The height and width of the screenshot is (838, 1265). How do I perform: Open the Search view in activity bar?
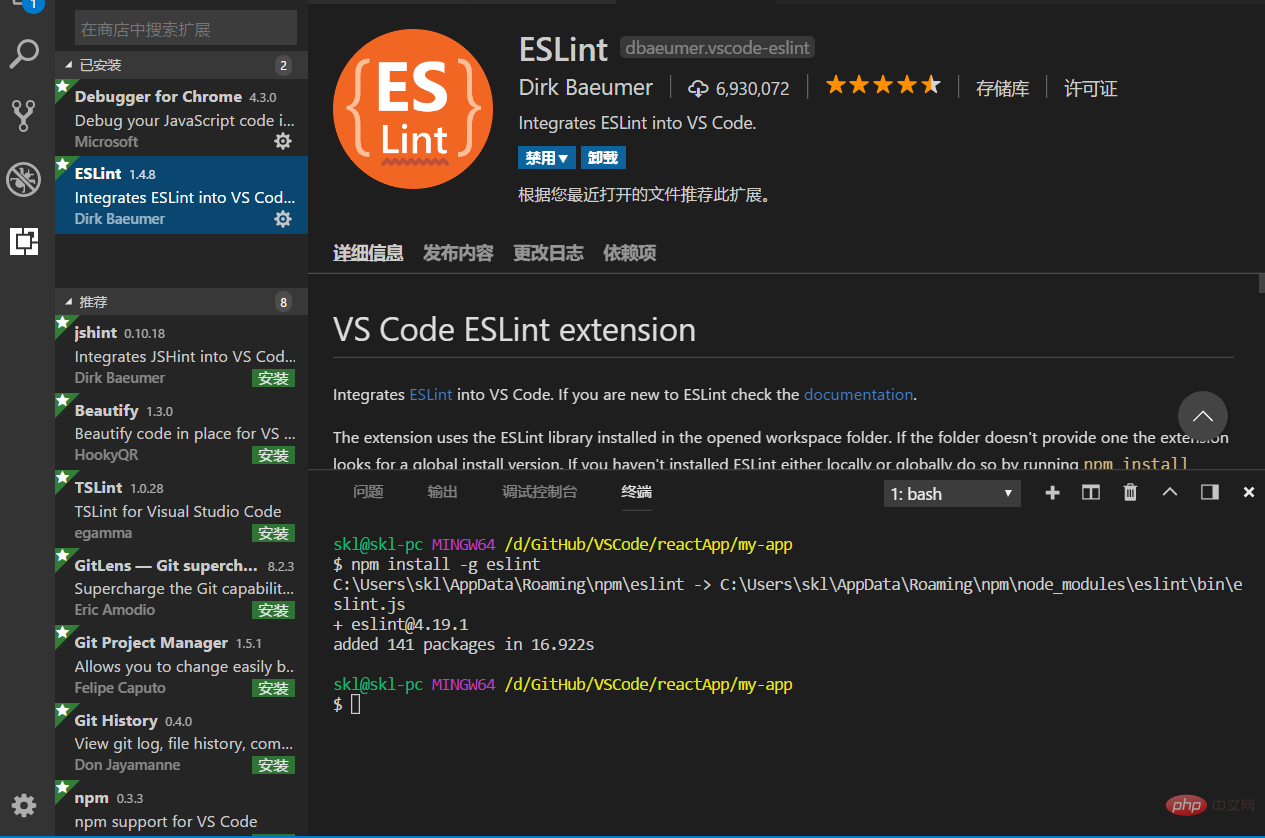(x=24, y=54)
